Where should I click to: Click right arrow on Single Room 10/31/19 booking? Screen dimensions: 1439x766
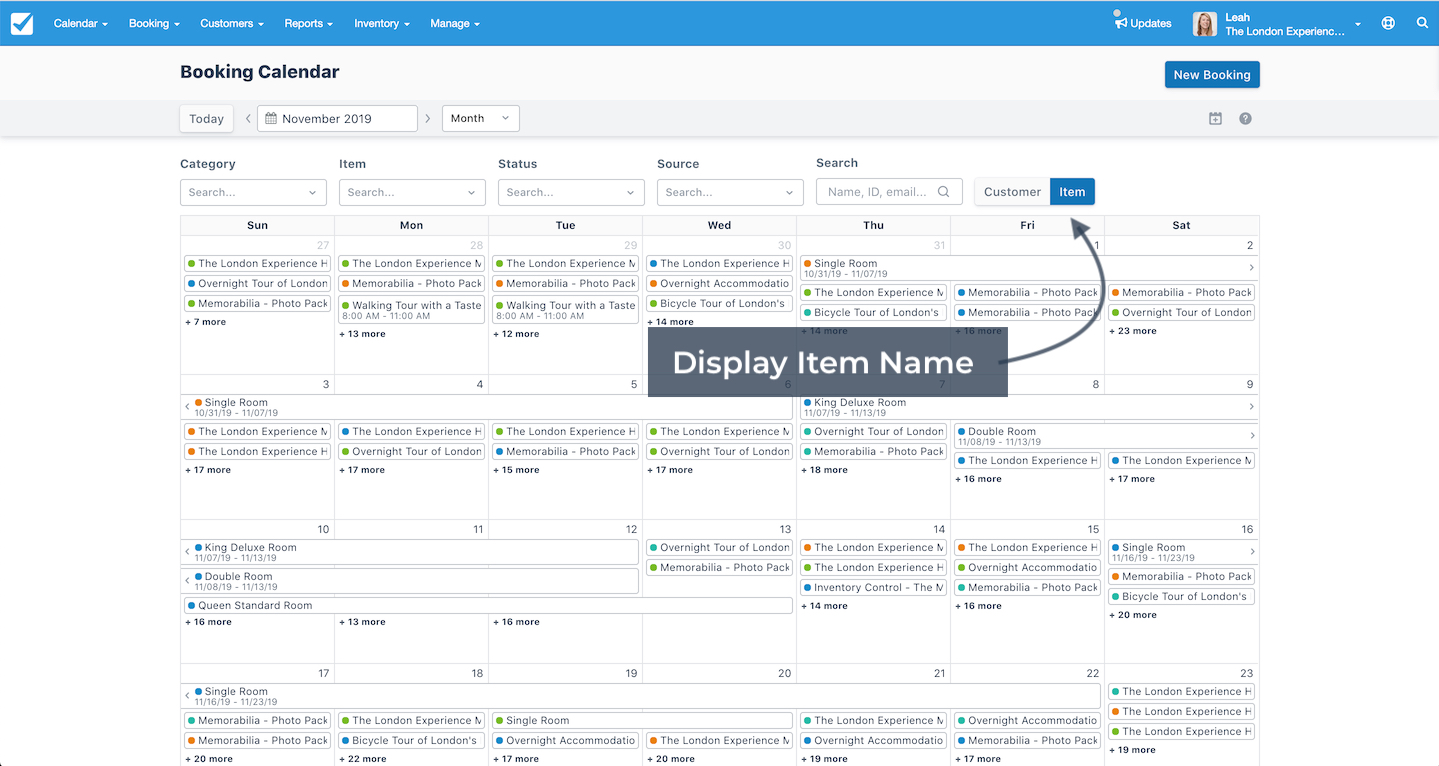[x=1251, y=268]
